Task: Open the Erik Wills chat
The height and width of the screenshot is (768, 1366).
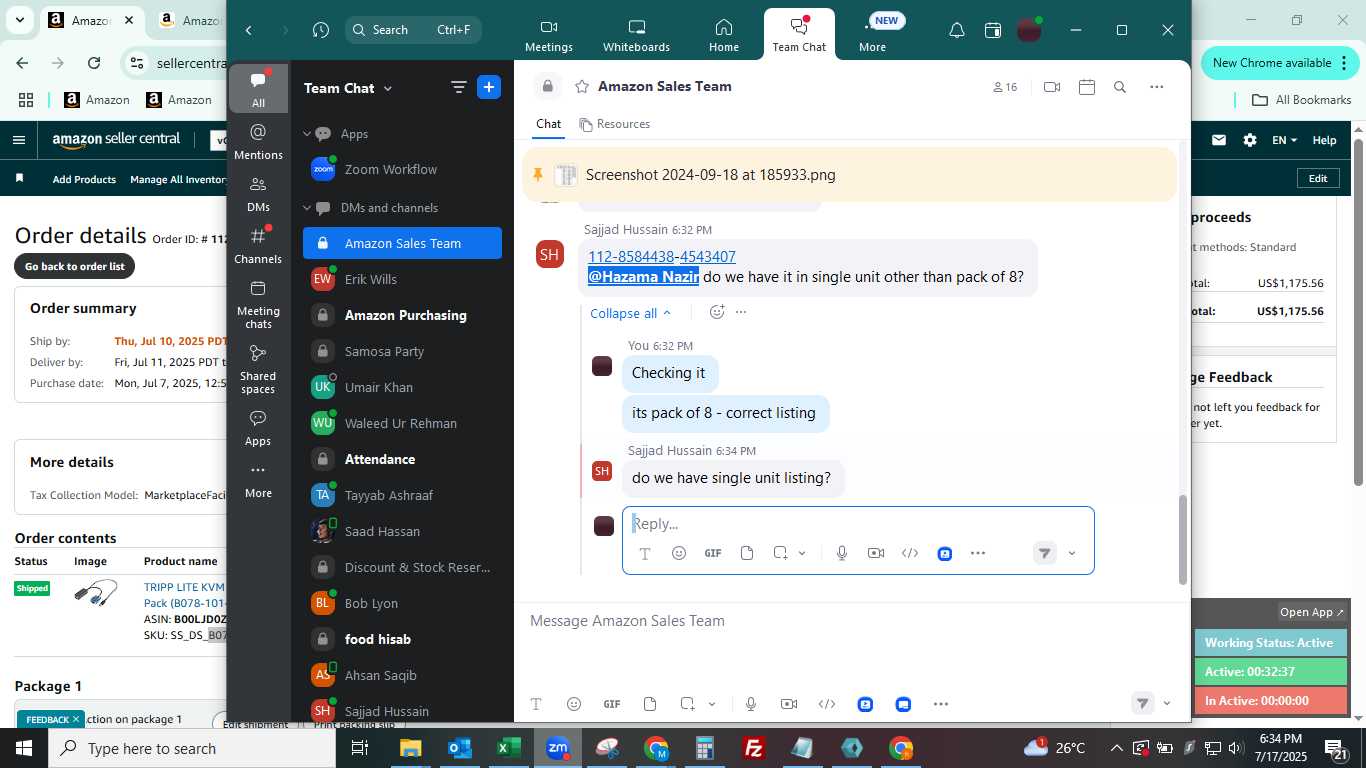Action: coord(403,279)
